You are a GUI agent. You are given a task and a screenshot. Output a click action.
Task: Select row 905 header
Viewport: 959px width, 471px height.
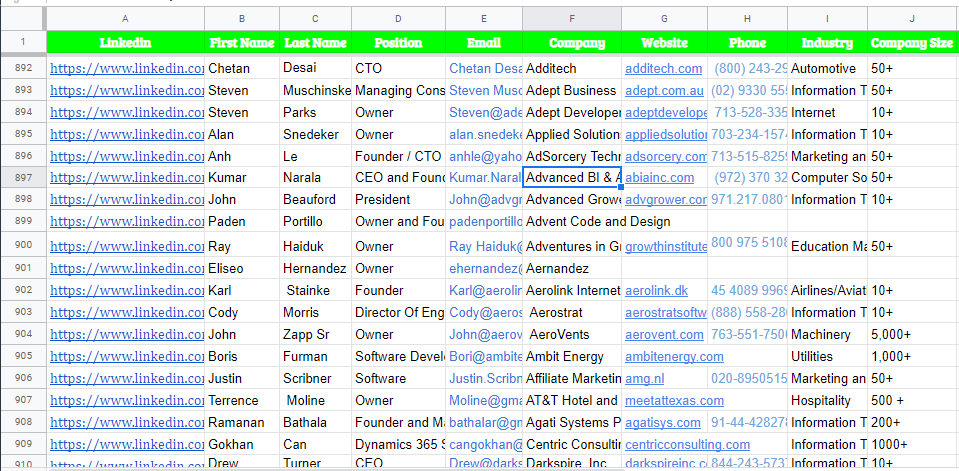23,356
